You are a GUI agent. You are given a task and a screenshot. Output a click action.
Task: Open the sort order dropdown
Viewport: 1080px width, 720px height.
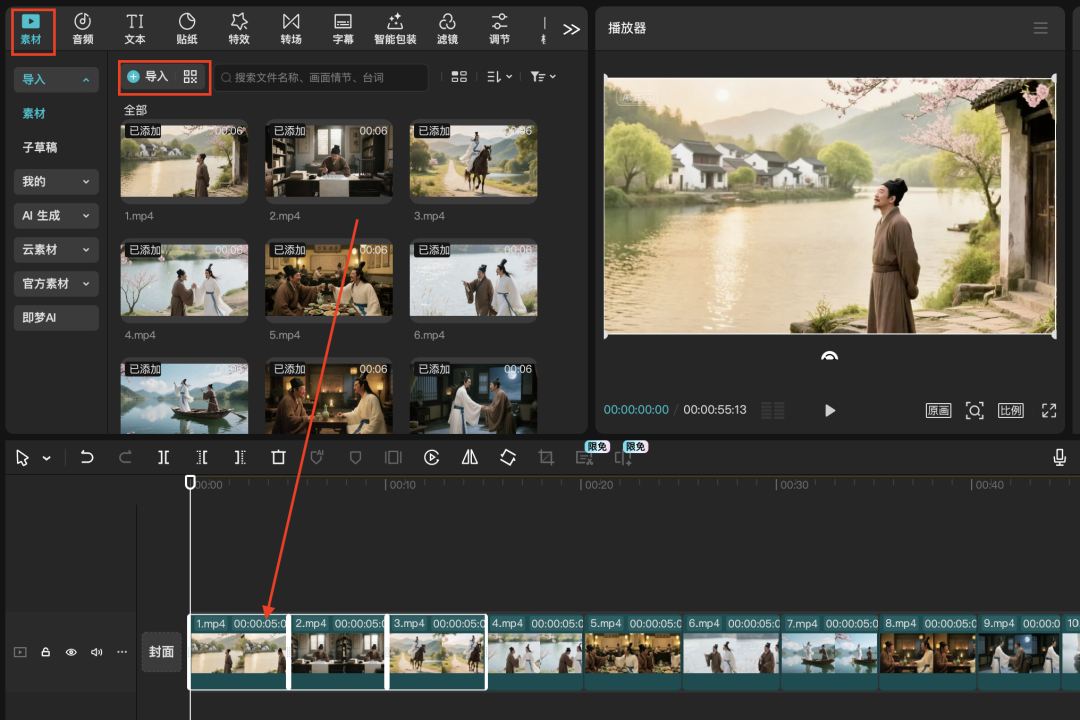pos(498,77)
